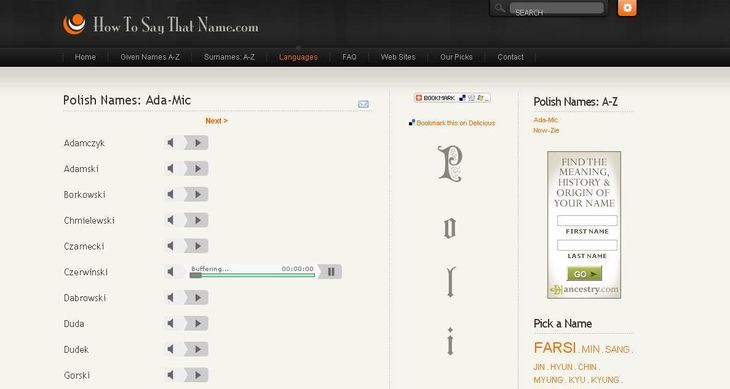Click the email envelope icon
Image resolution: width=730 pixels, height=389 pixels.
[363, 104]
